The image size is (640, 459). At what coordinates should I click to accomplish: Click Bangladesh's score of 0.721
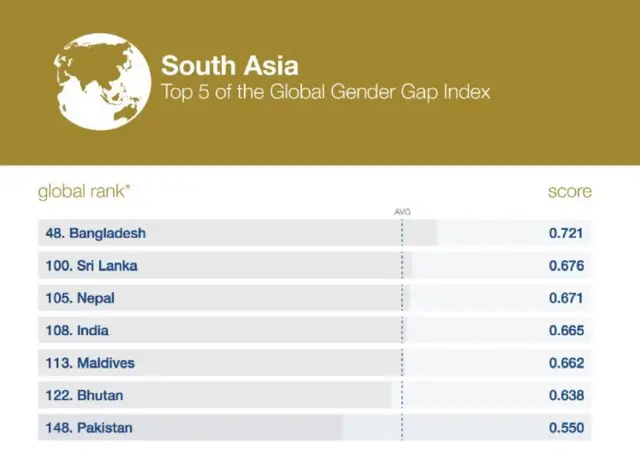pyautogui.click(x=566, y=233)
